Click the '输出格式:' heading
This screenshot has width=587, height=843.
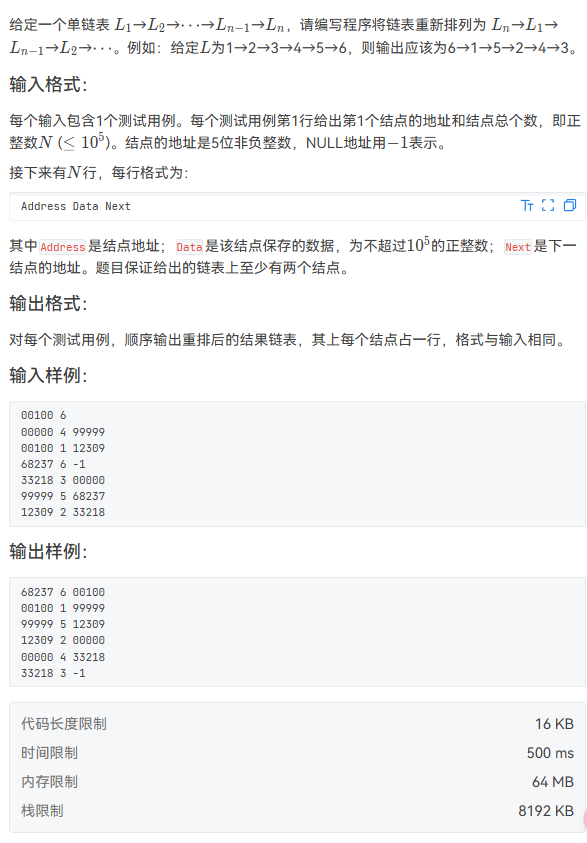coord(48,303)
